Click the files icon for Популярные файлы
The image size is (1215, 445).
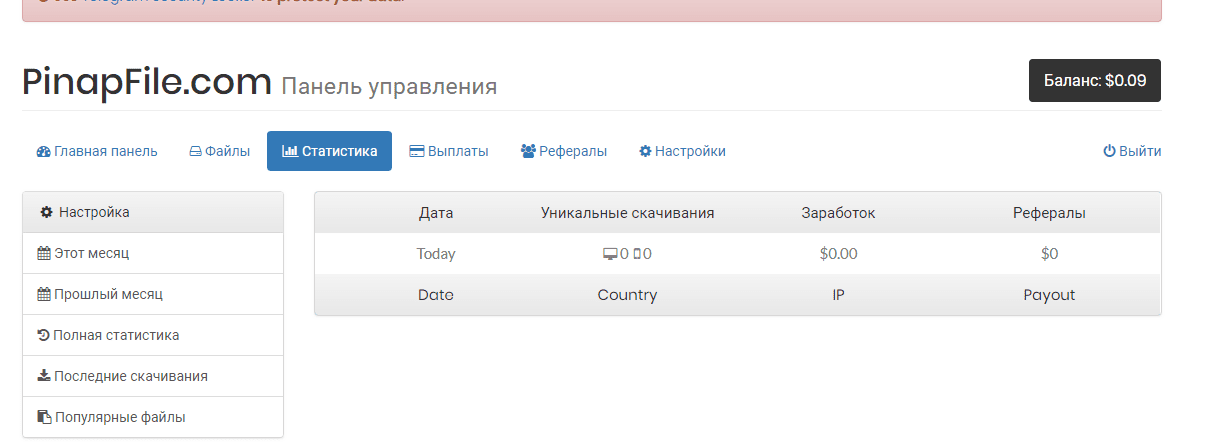[x=44, y=417]
